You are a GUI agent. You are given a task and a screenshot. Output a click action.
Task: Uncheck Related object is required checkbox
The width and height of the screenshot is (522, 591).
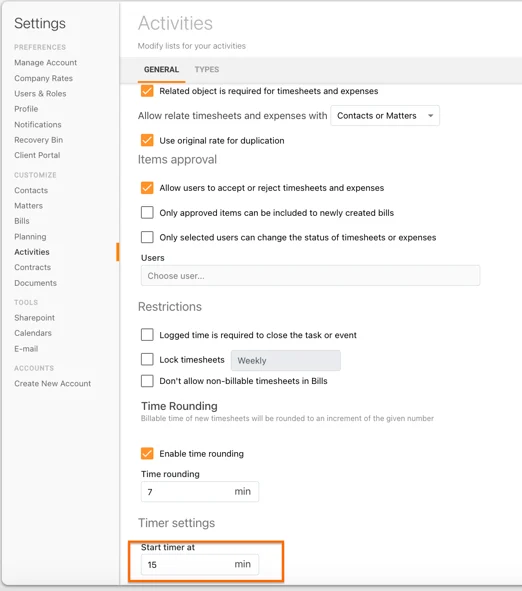tap(147, 91)
